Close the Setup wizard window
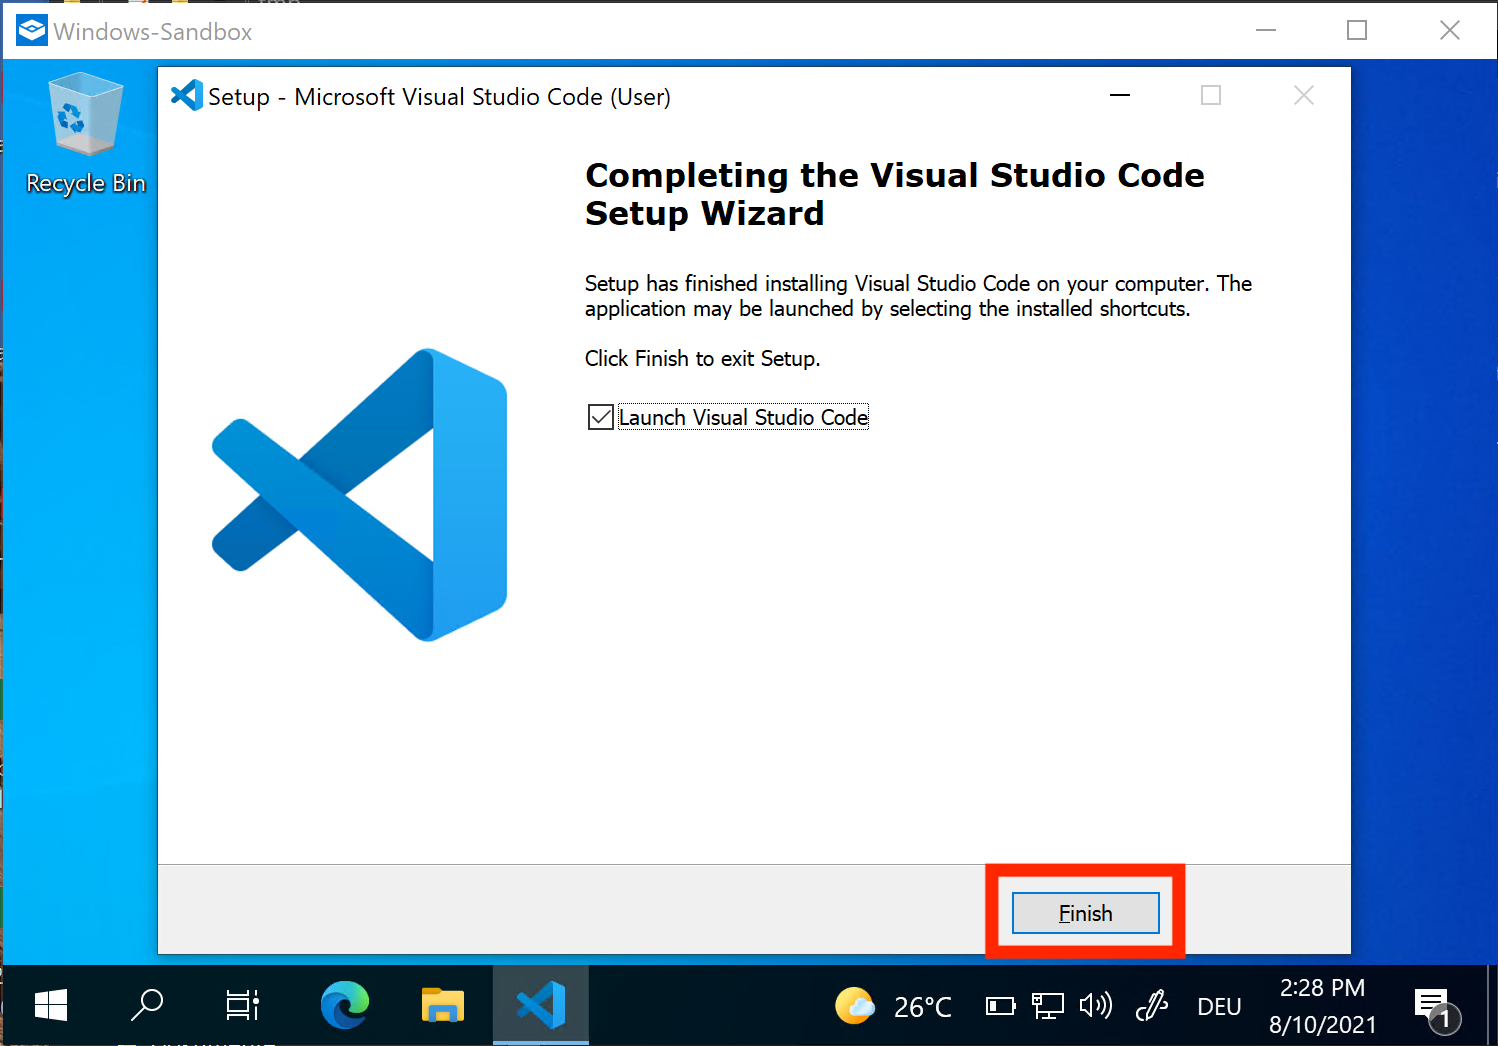The height and width of the screenshot is (1046, 1498). tap(1304, 95)
